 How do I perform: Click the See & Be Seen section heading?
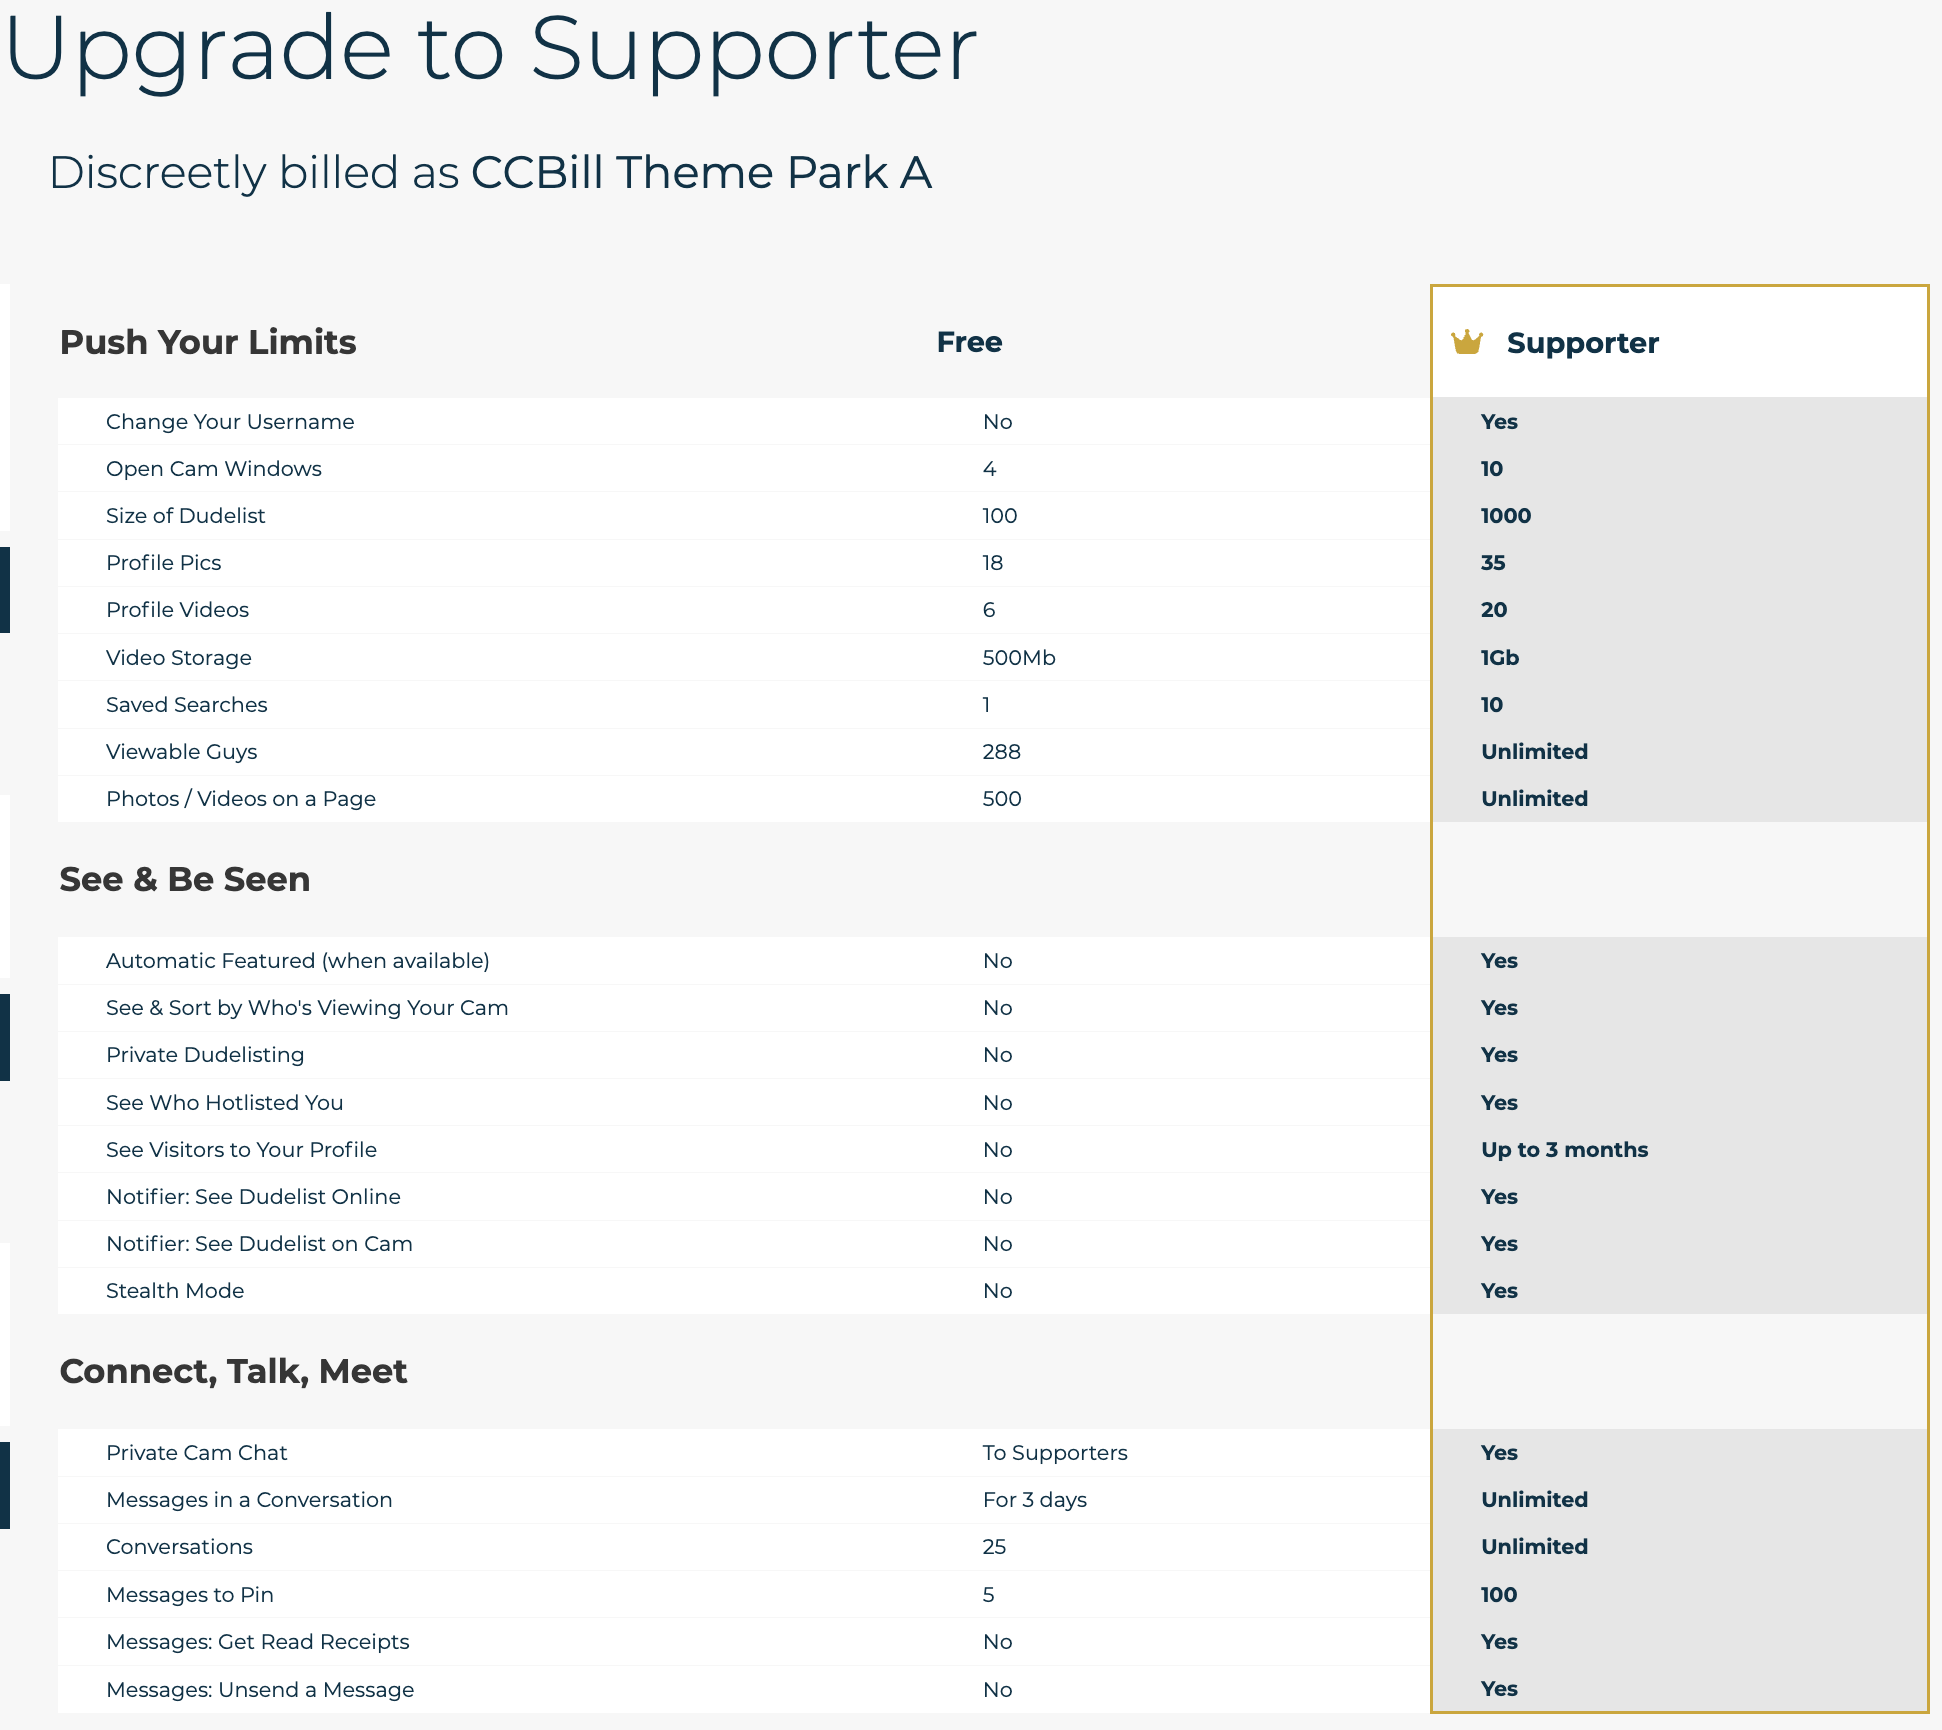[x=185, y=879]
